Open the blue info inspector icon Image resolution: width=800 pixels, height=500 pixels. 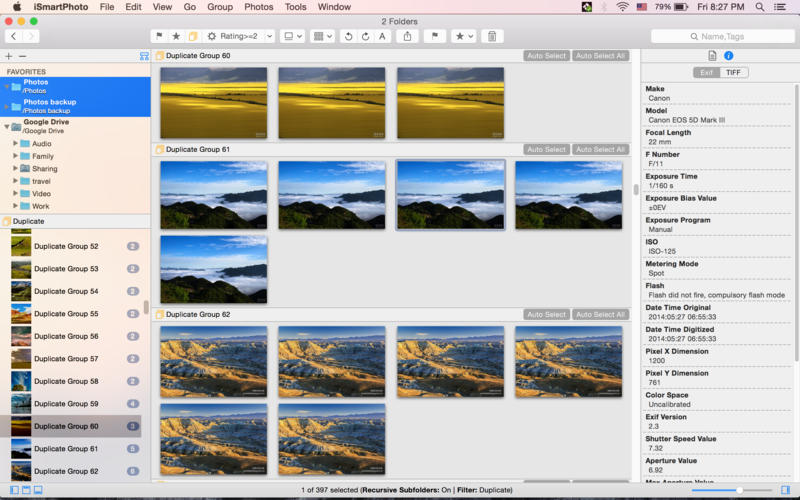point(728,56)
